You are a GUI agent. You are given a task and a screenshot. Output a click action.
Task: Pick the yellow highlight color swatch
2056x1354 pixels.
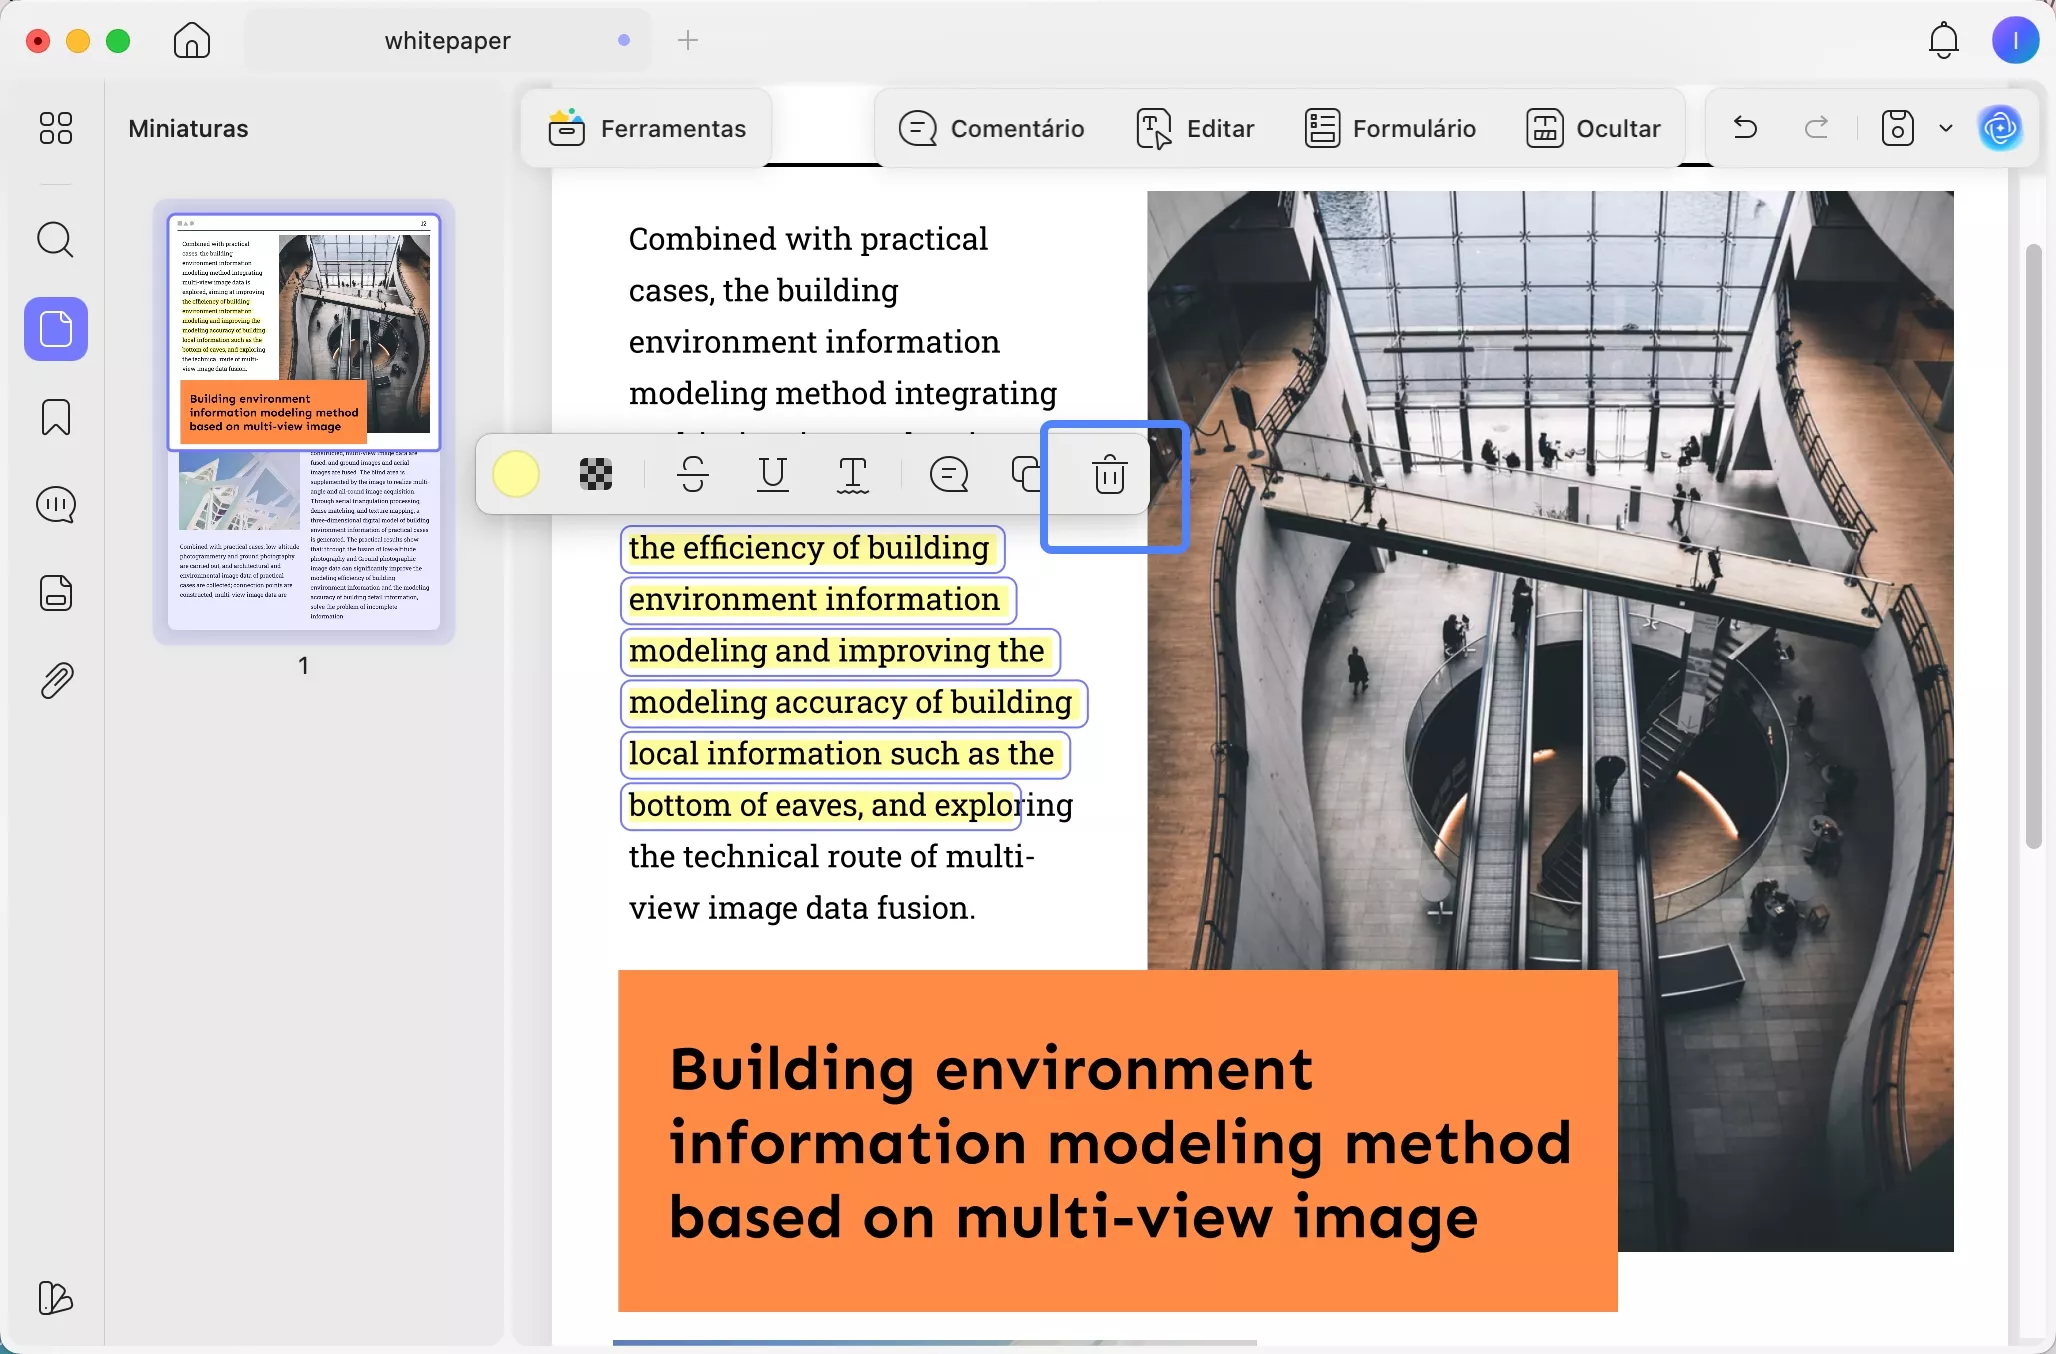click(516, 474)
